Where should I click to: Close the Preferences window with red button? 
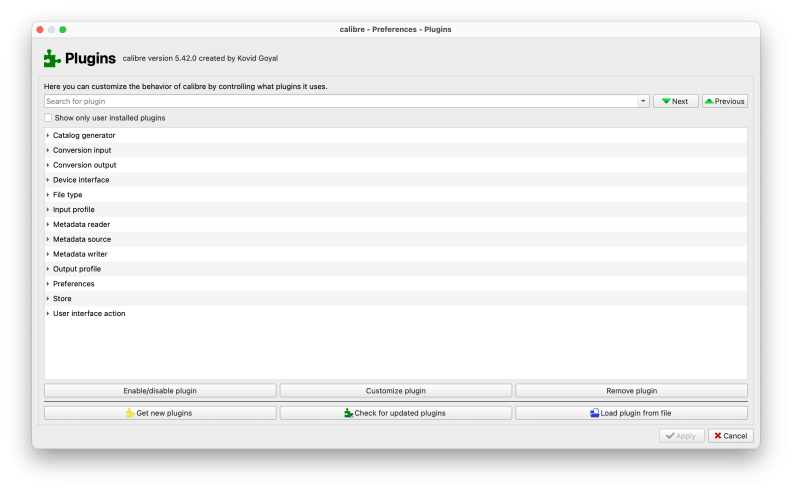40,29
